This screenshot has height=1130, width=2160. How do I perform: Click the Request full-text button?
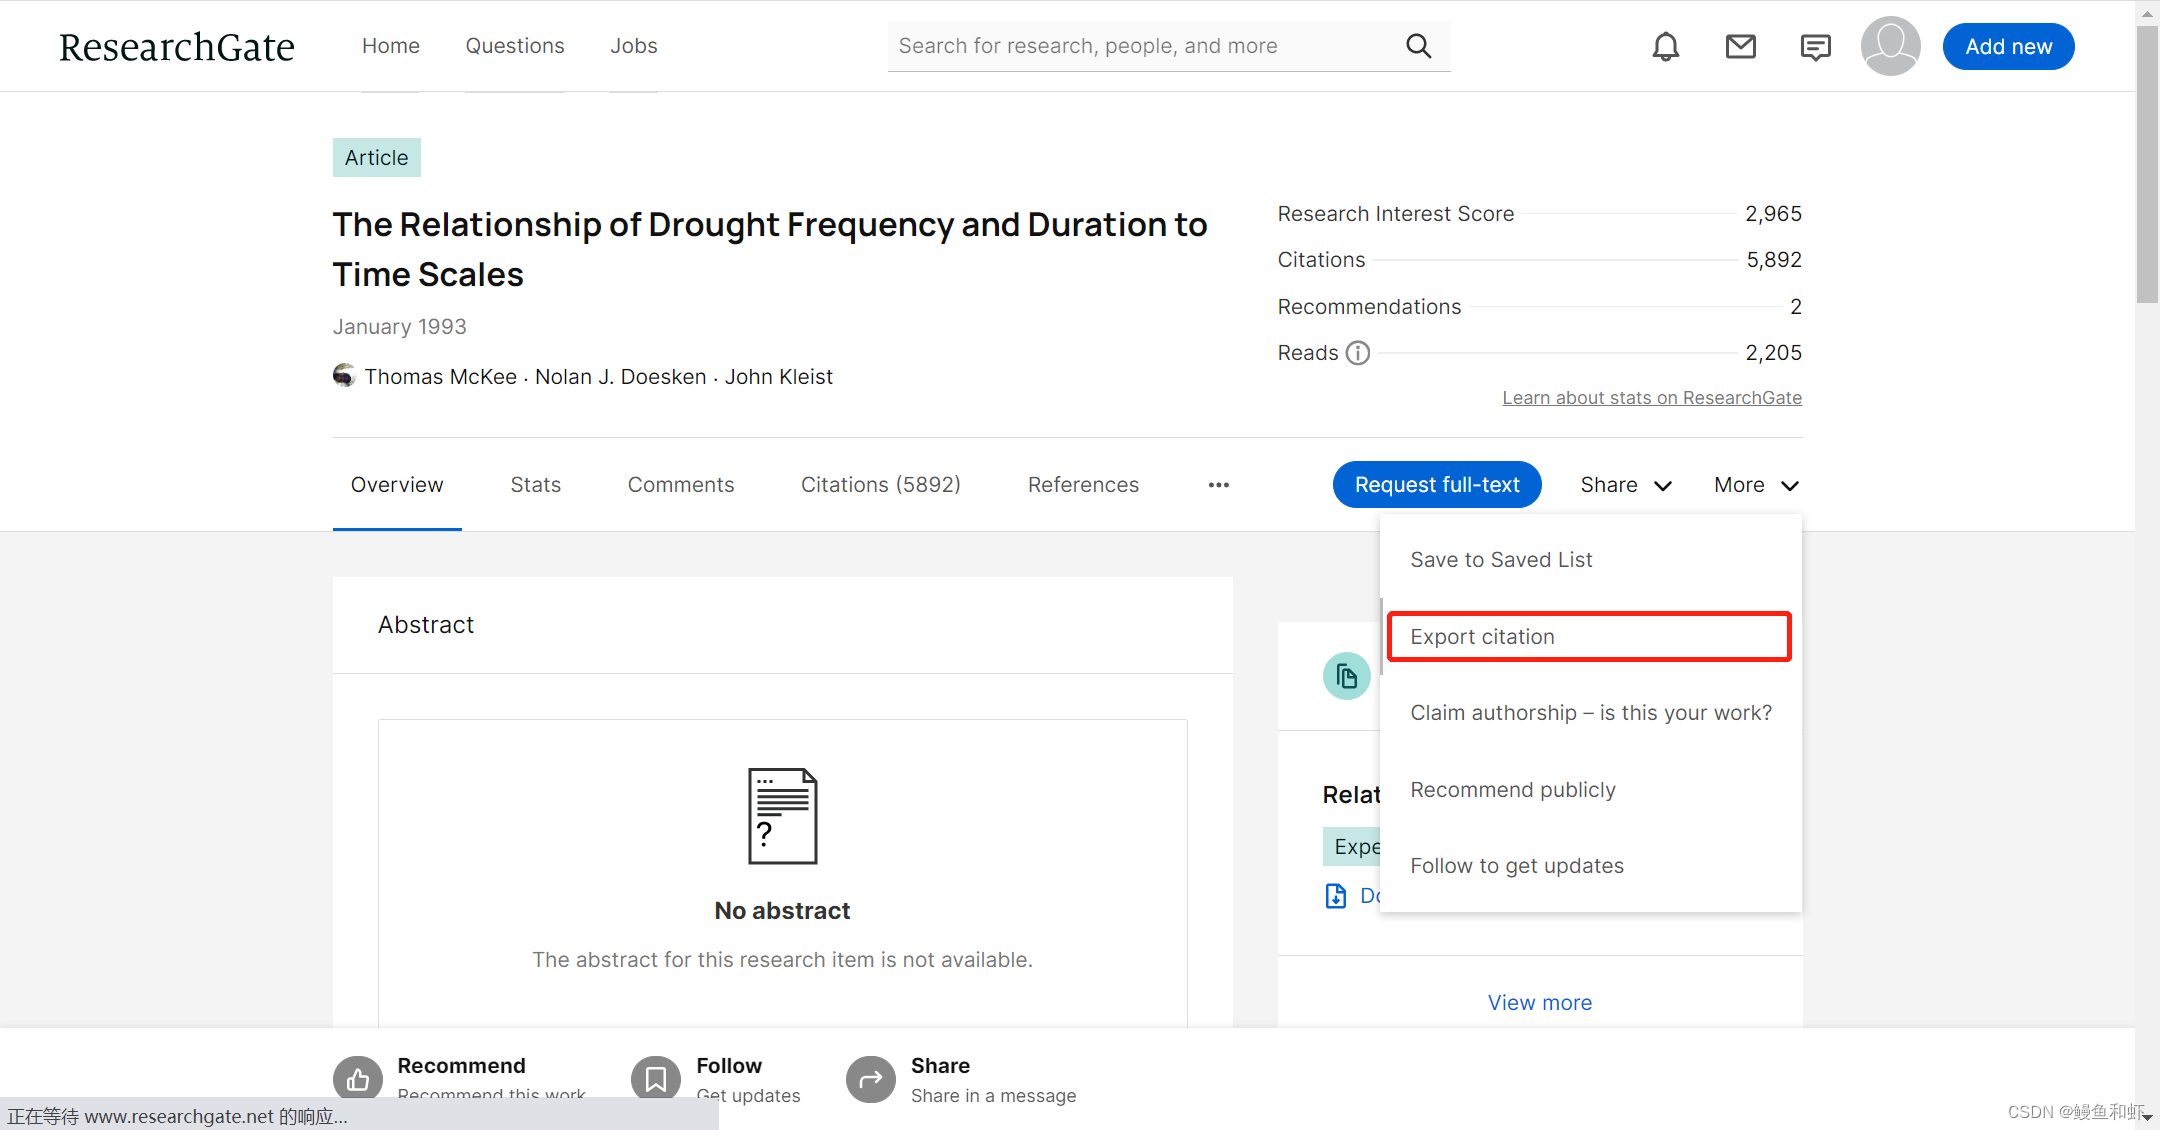pos(1436,485)
